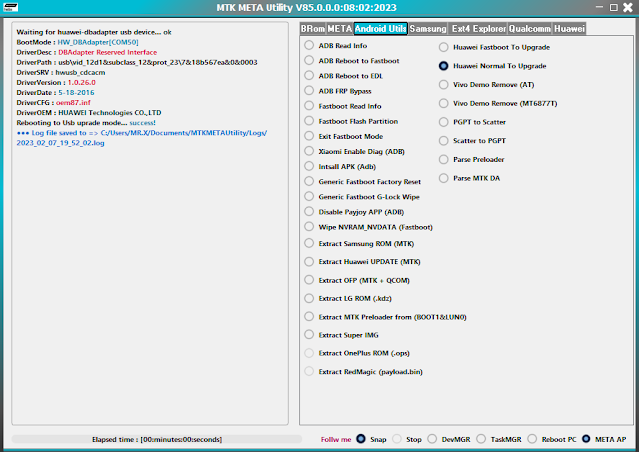Open the Ext4 Explorer tab
The image size is (639, 452).
tap(478, 29)
